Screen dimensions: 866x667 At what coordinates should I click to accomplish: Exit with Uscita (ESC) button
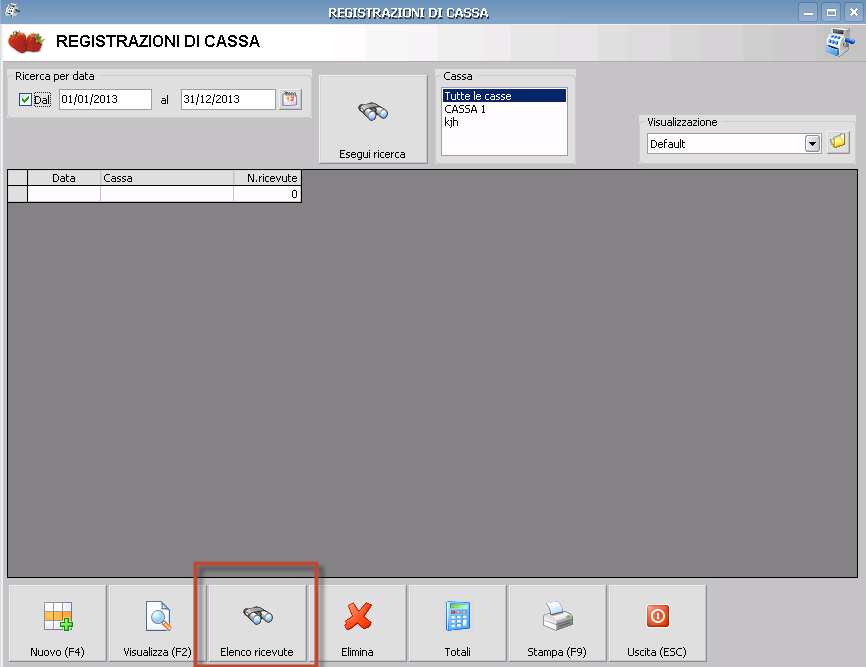(x=657, y=623)
